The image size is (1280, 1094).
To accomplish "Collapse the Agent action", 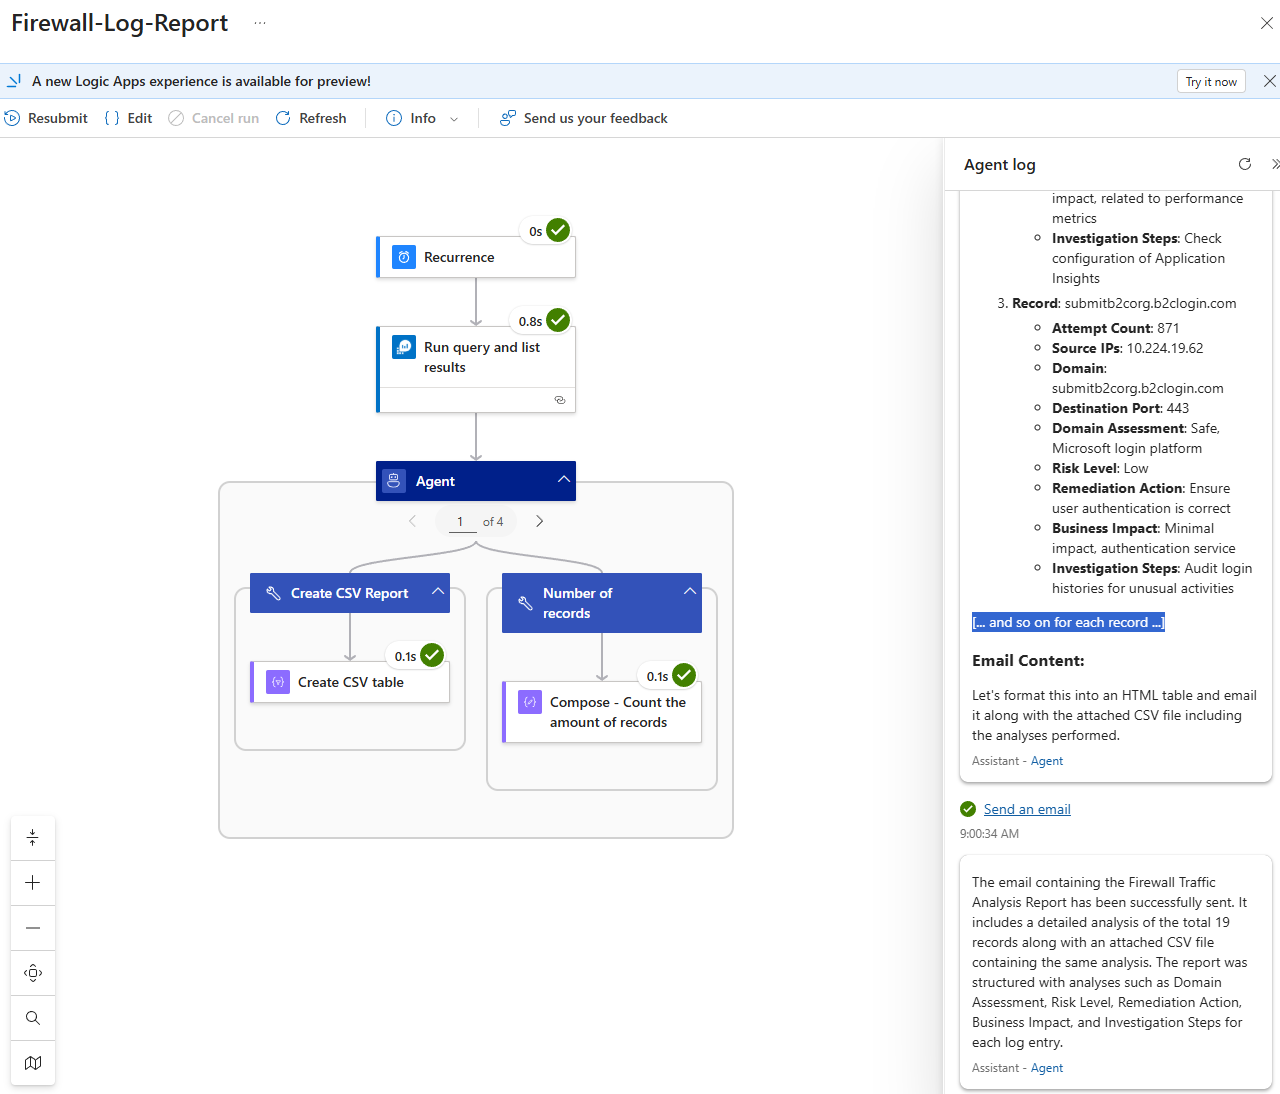I will [564, 480].
